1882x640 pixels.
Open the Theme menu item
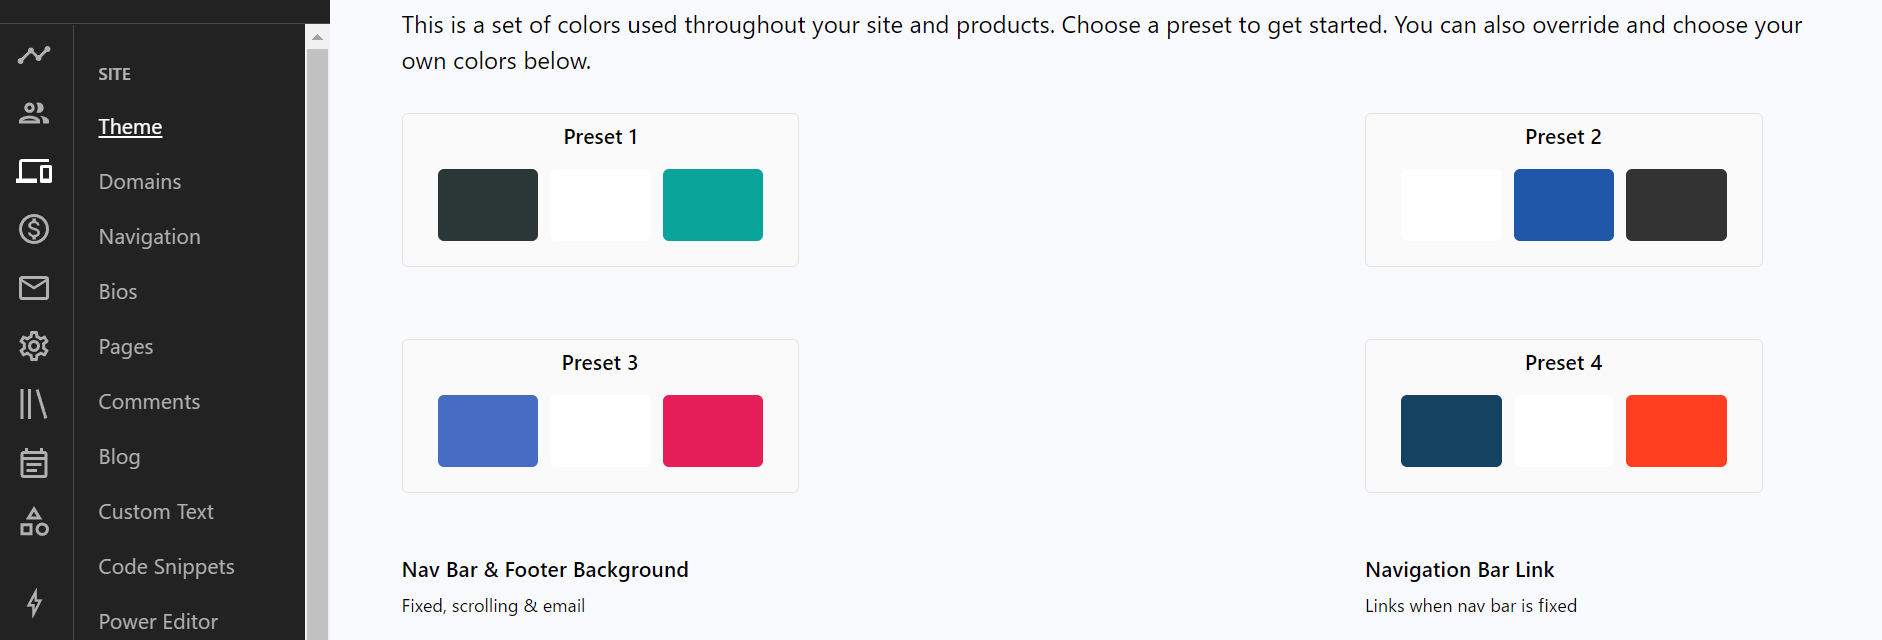[130, 127]
